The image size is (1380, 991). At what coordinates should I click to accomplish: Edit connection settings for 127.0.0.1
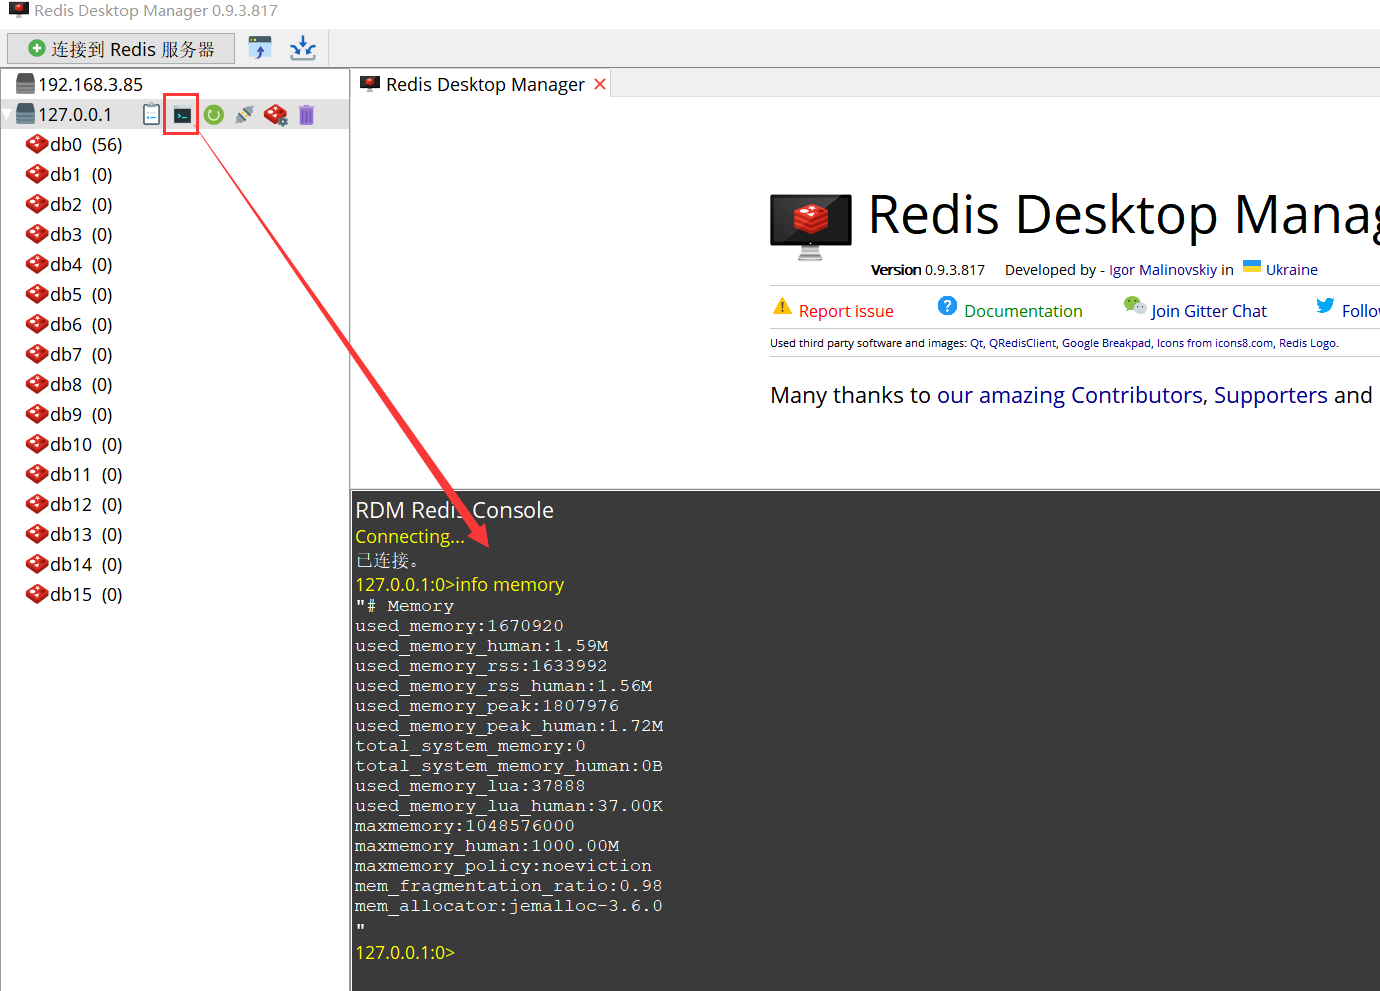pyautogui.click(x=275, y=115)
